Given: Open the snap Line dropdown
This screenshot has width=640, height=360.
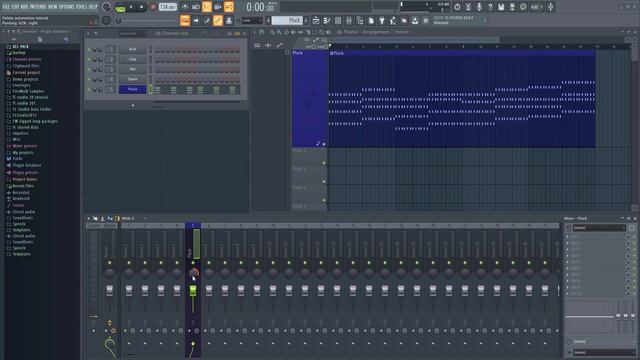Looking at the screenshot, I should click(252, 20).
